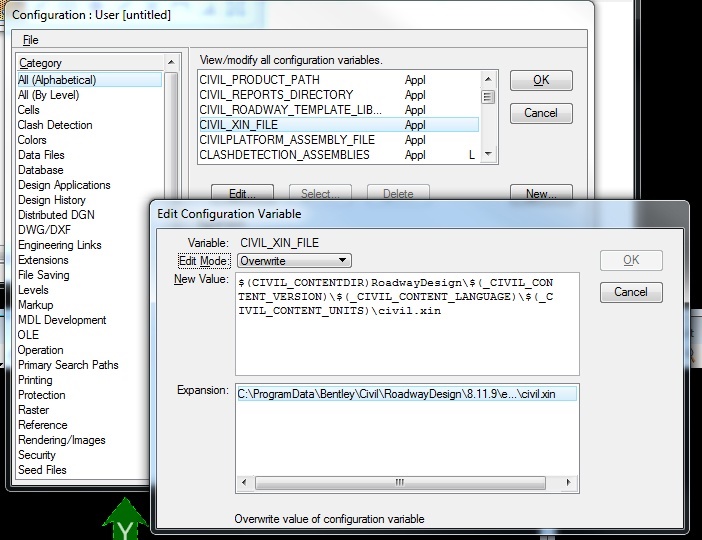Click Category list scroll up arrow
The image size is (702, 540).
(x=171, y=62)
